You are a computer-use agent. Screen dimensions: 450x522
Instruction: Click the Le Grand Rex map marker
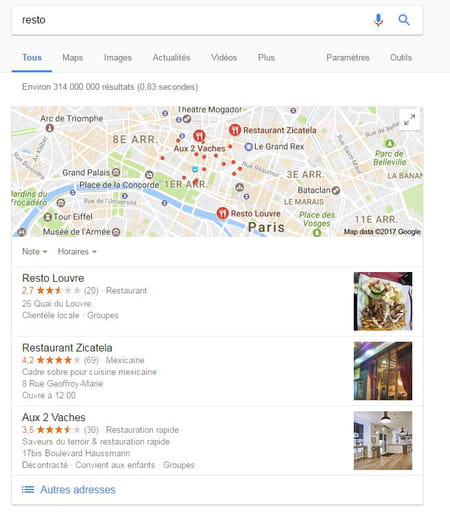click(248, 147)
